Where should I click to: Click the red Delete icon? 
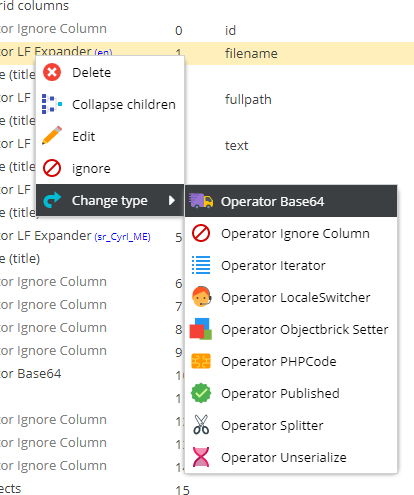coord(52,72)
